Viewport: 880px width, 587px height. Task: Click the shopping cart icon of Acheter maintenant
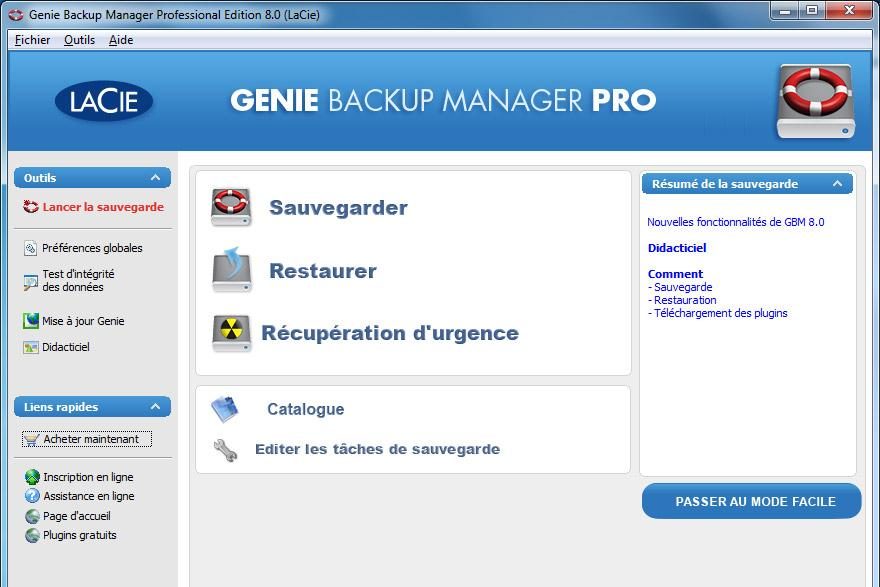click(x=32, y=439)
